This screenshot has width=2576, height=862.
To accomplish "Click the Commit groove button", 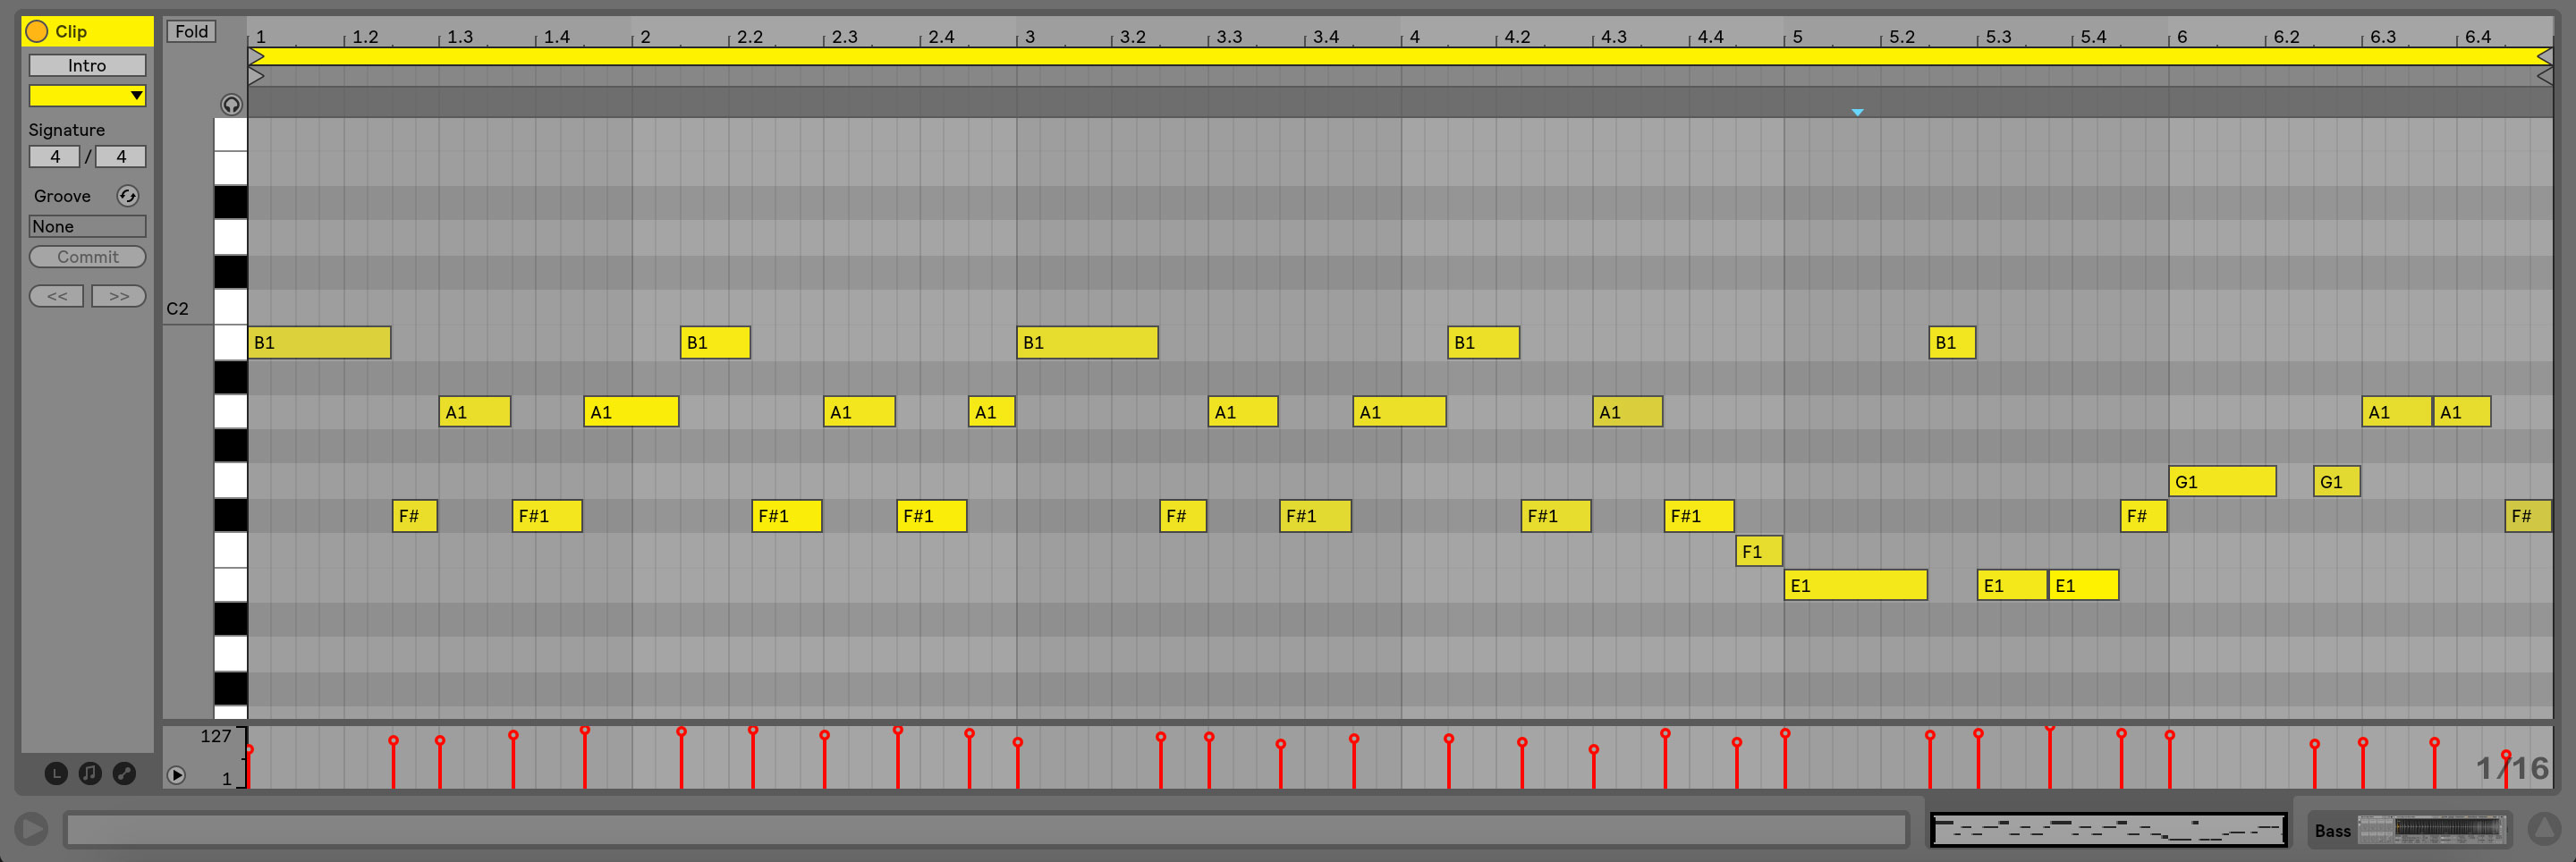I will tap(87, 257).
